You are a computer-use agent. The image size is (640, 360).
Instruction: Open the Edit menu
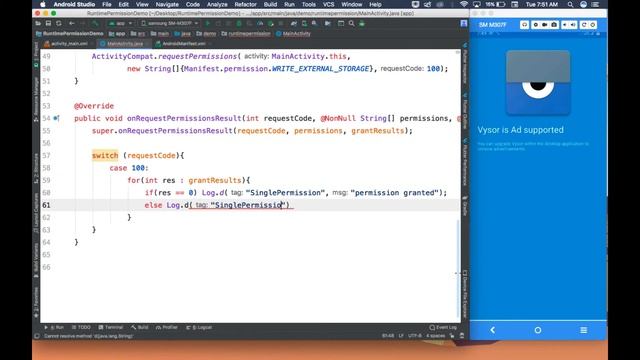coord(123,4)
